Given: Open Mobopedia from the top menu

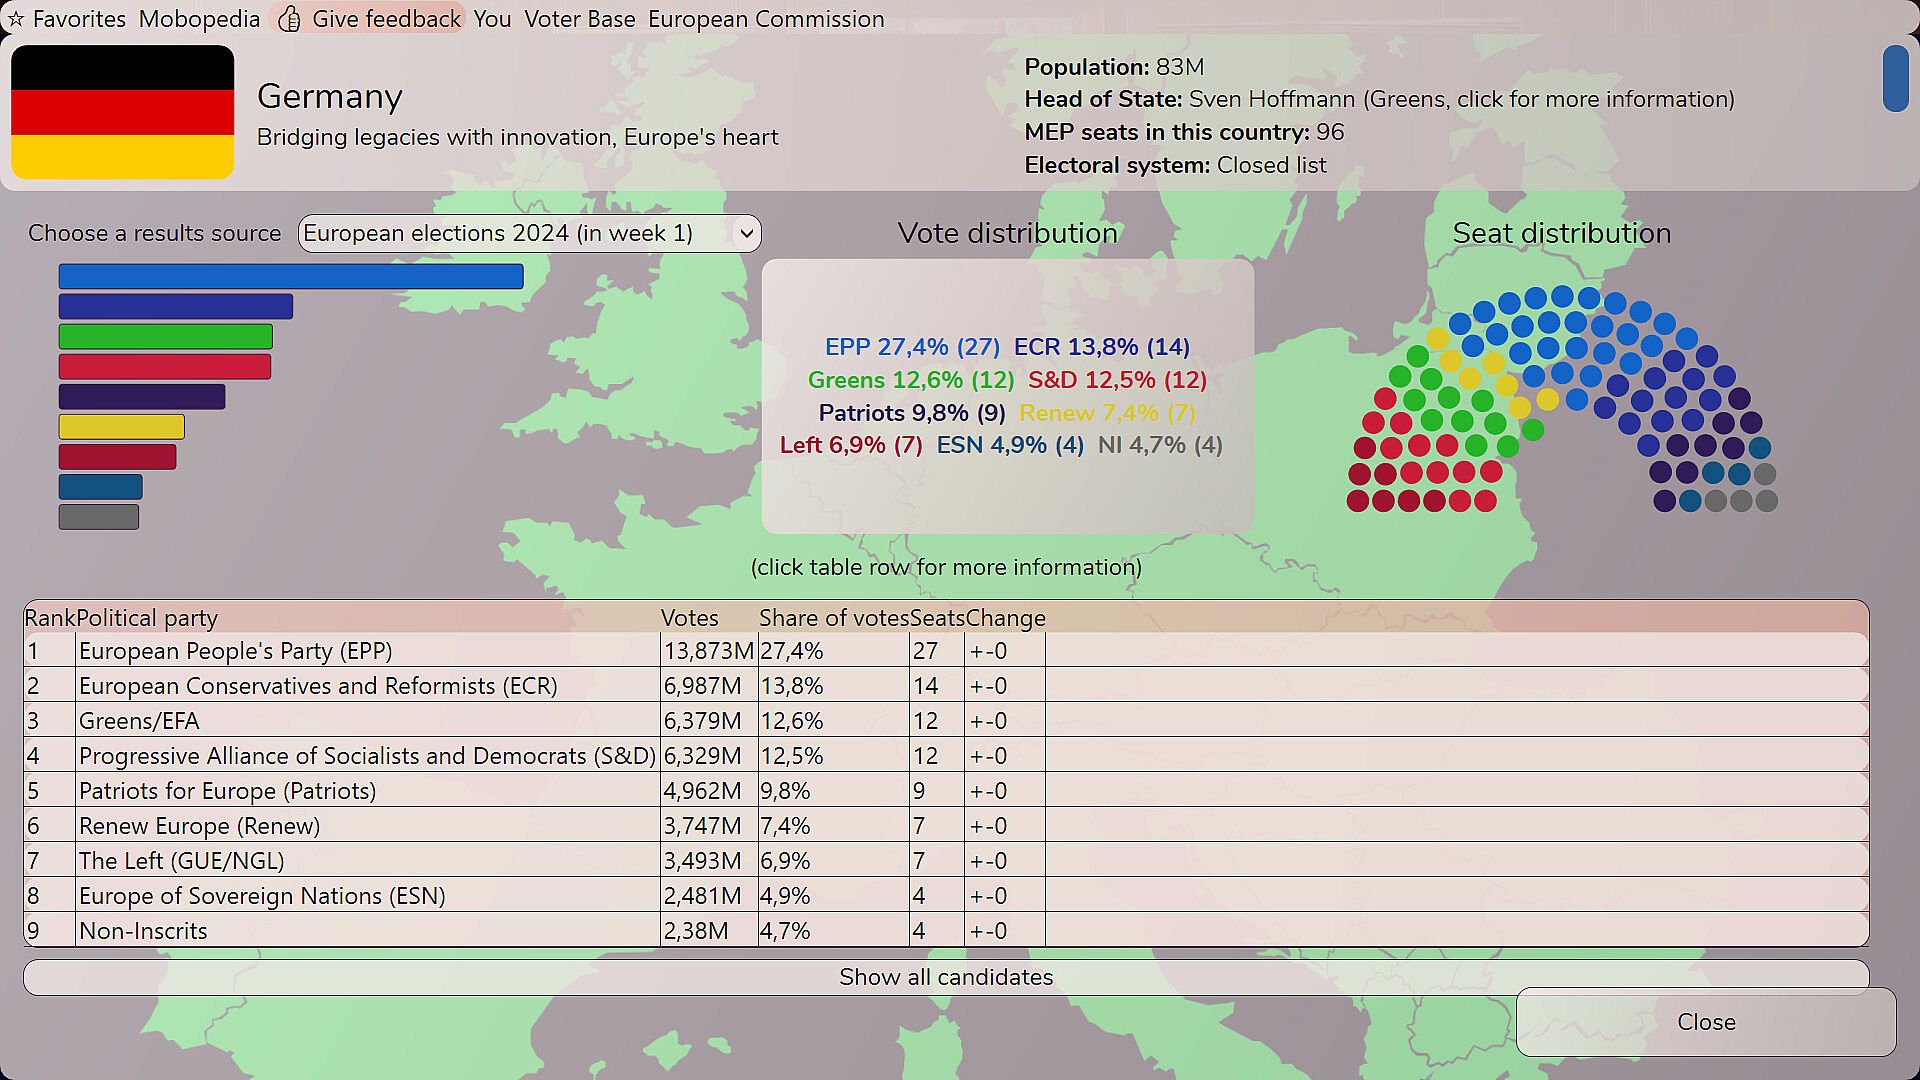Looking at the screenshot, I should click(x=199, y=19).
